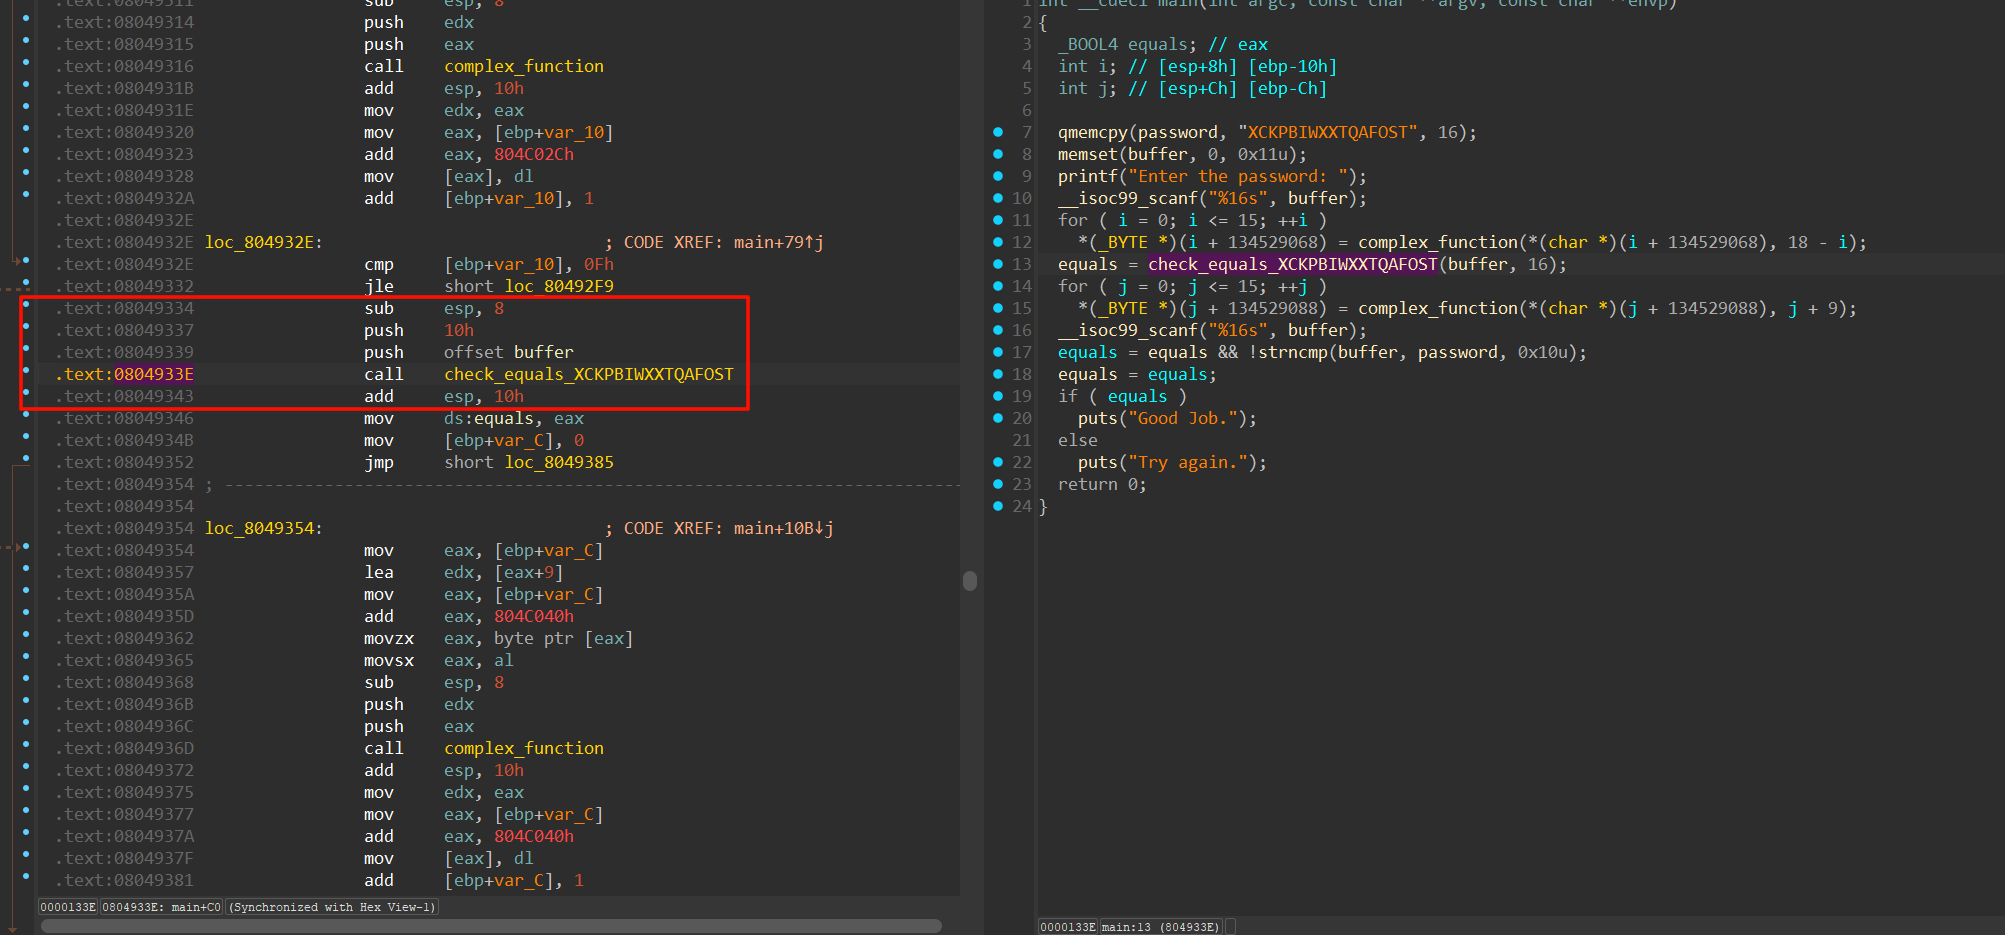2005x935 pixels.
Task: Toggle breakpoint dot on pseudocode line 17 strncmp
Action: click(998, 352)
